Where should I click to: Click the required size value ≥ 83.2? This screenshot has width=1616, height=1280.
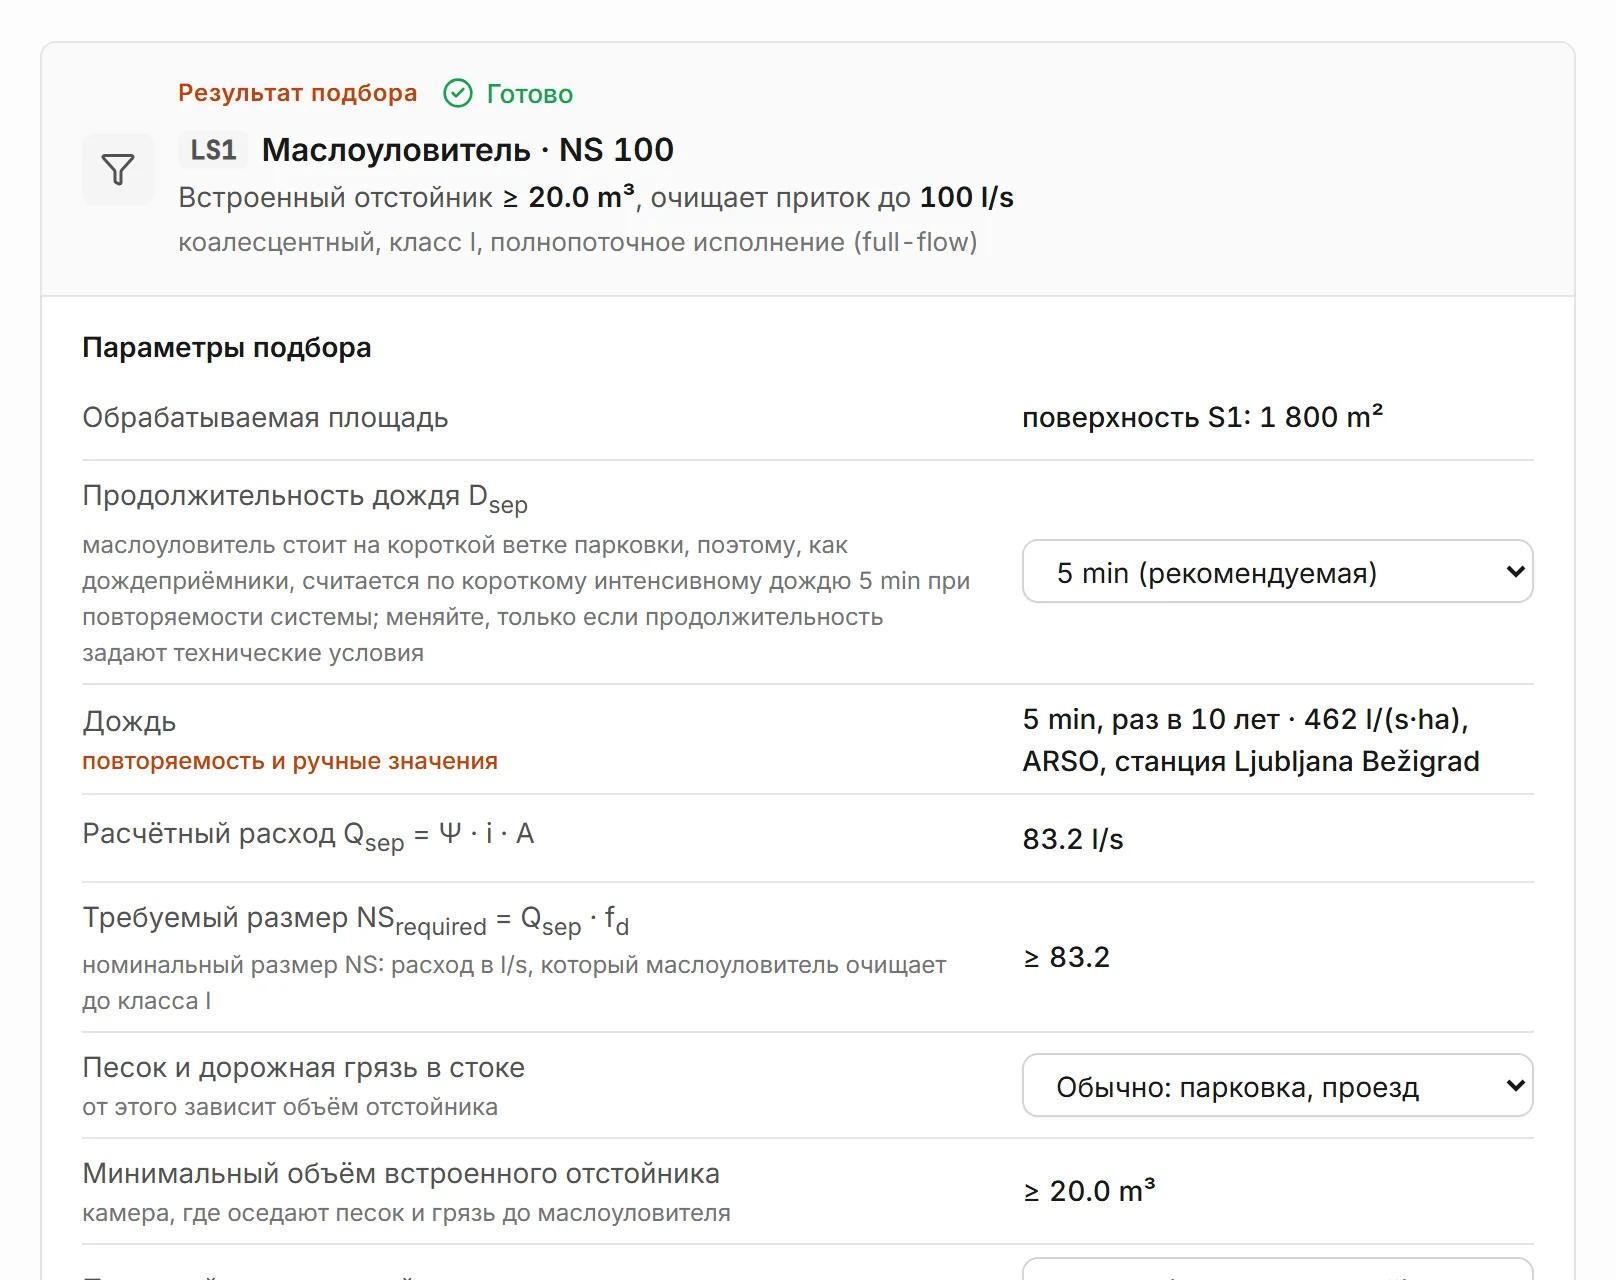pos(1066,957)
